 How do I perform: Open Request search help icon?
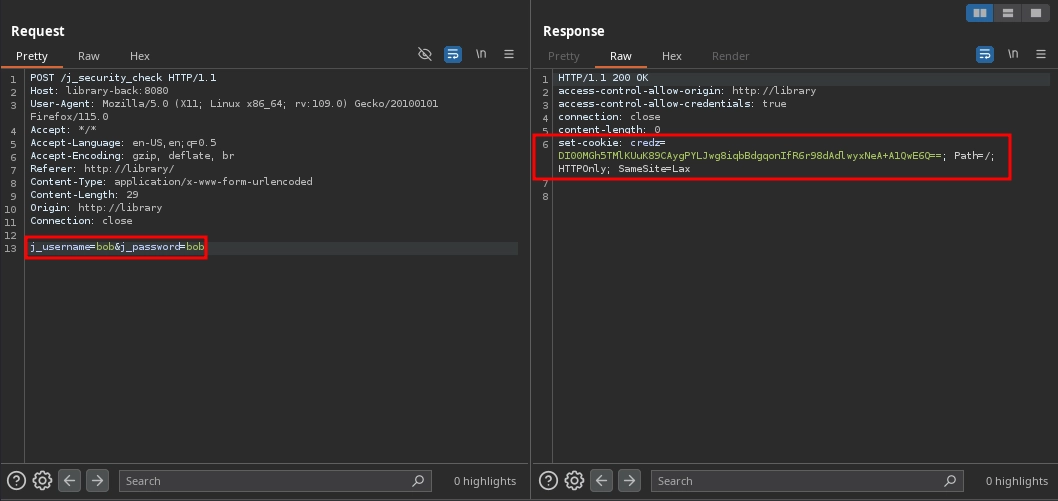pyautogui.click(x=17, y=481)
